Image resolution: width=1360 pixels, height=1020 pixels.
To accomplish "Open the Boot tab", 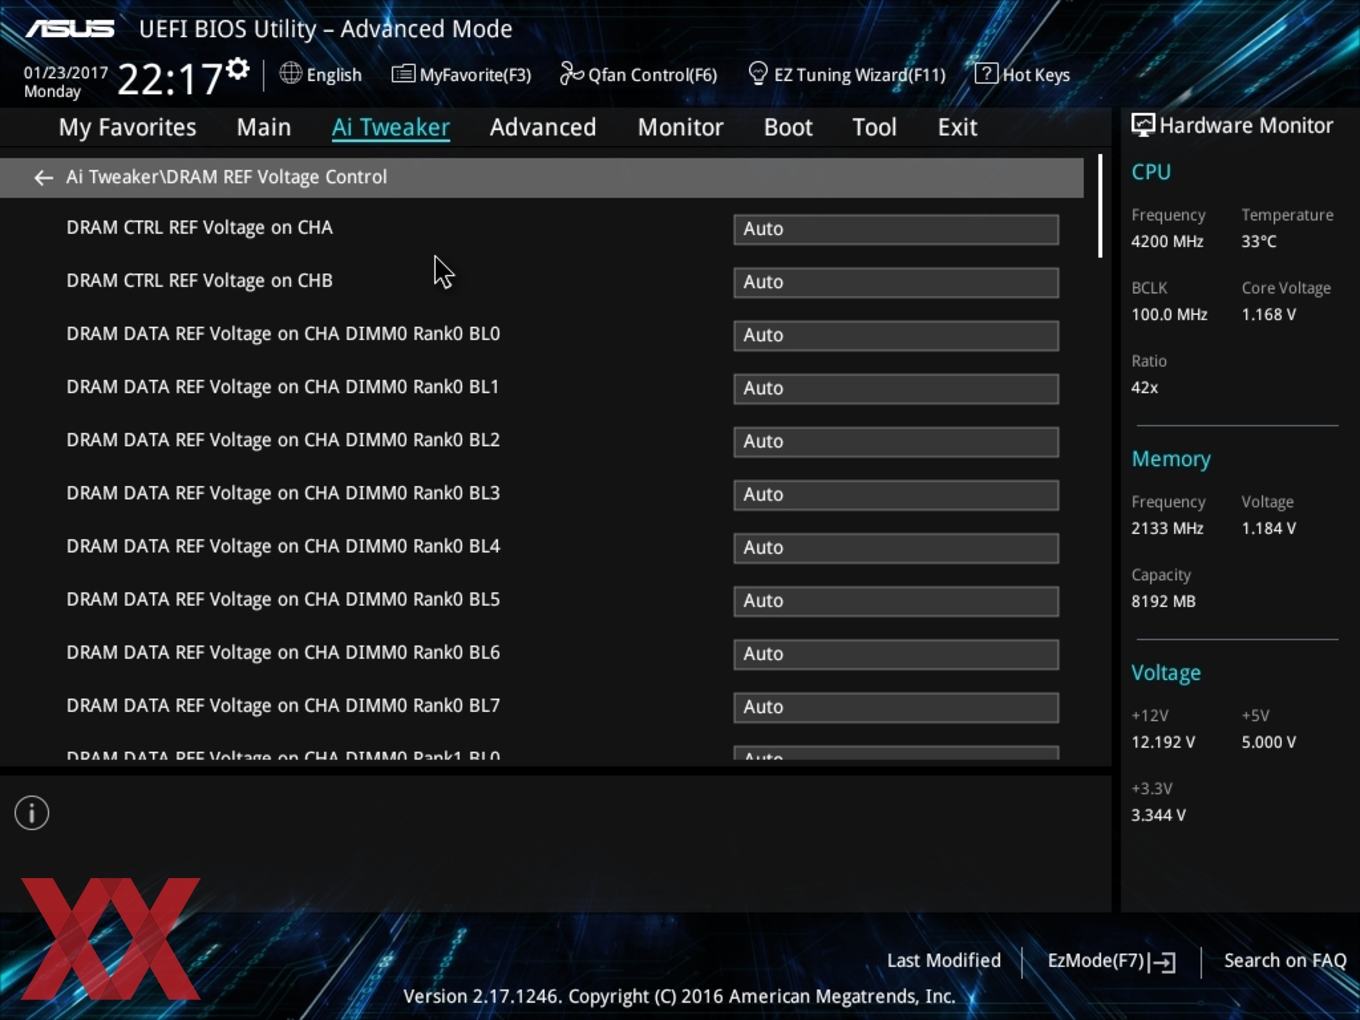I will 788,127.
